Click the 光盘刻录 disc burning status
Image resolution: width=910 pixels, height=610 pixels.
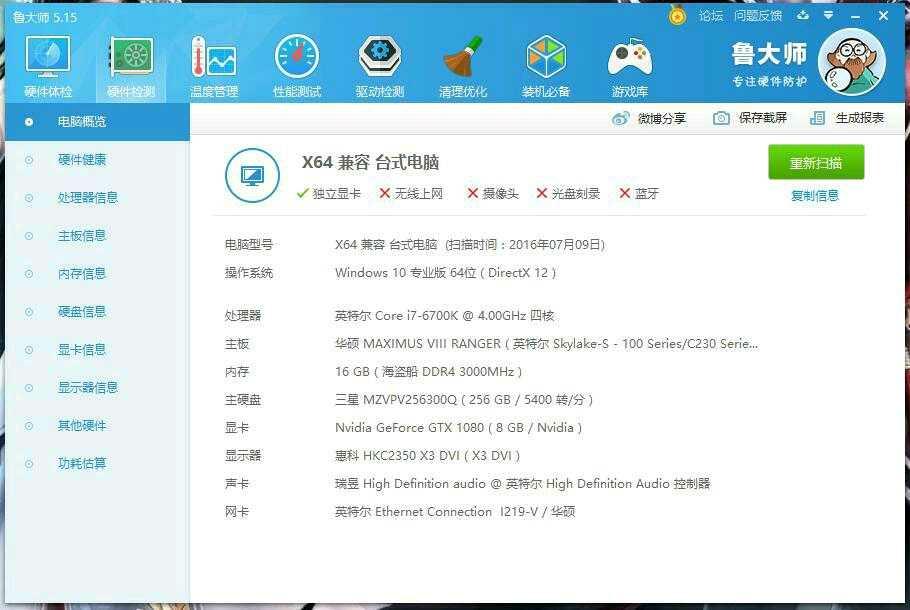(x=568, y=193)
